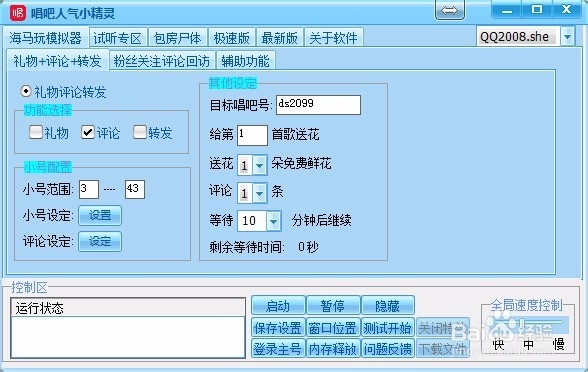
Task: Click the 测试开始 button
Action: [x=387, y=328]
